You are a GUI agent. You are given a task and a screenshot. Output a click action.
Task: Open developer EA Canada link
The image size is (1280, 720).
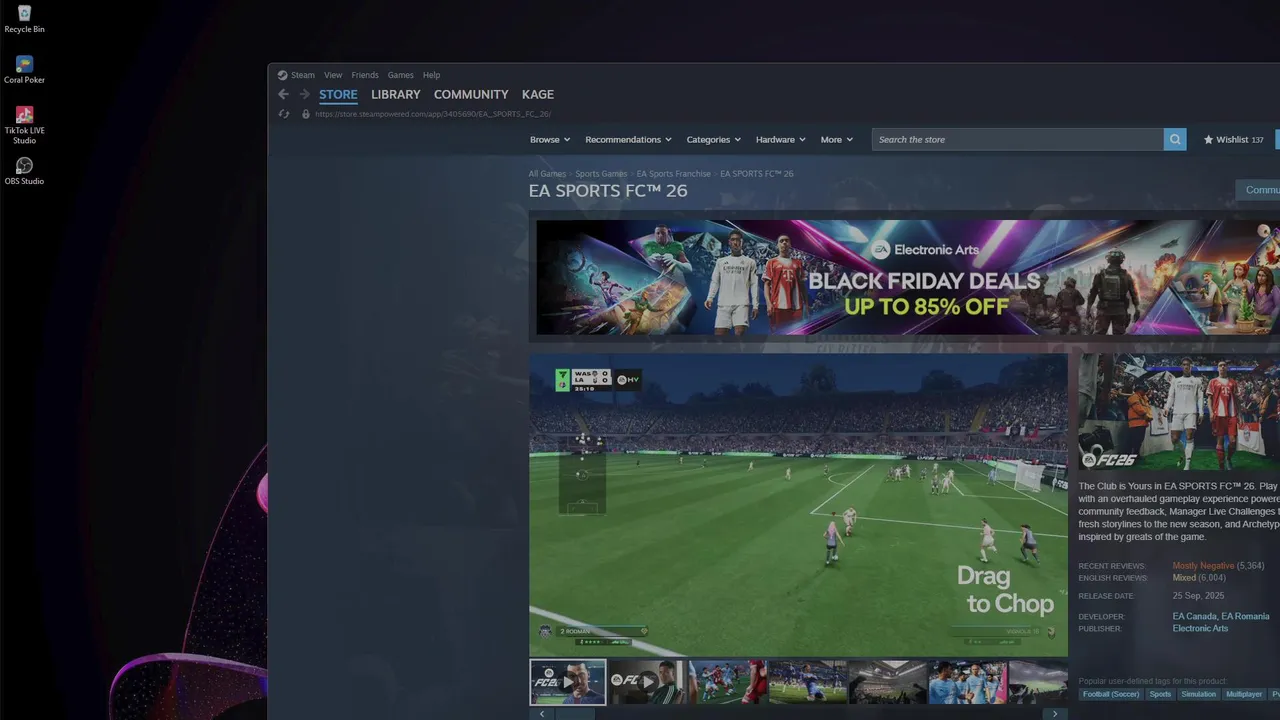(1195, 617)
